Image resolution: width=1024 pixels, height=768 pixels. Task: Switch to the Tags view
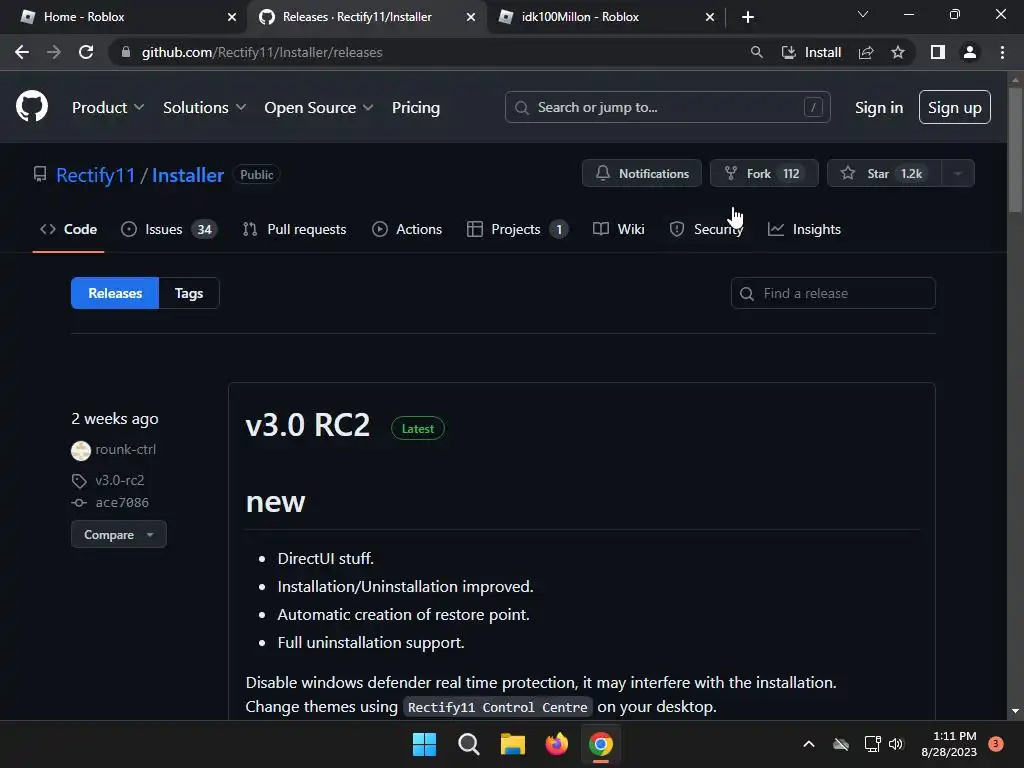click(189, 293)
